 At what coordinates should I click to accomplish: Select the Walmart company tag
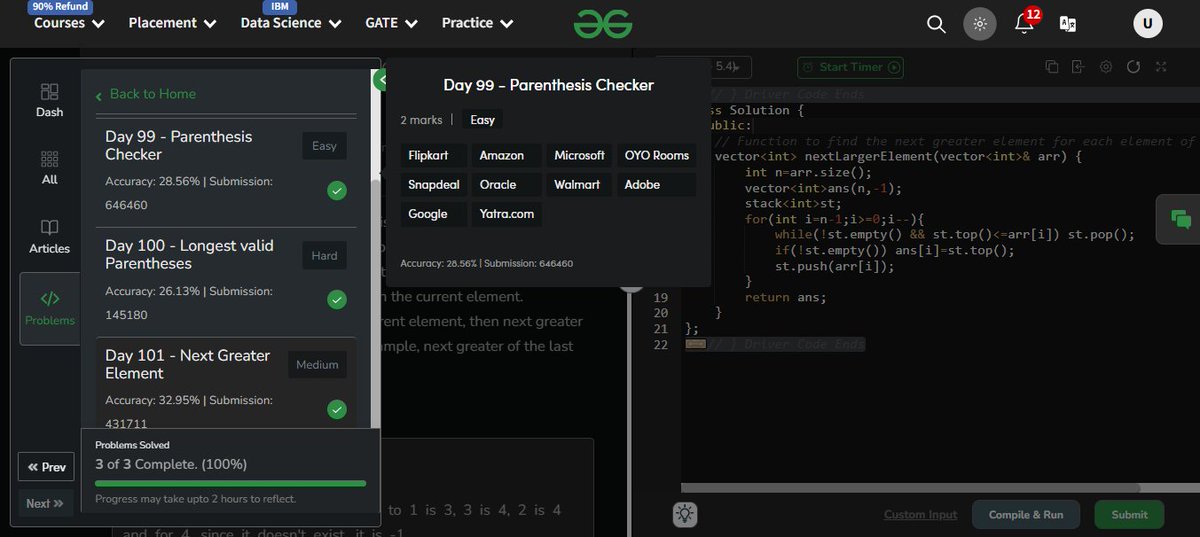[x=577, y=184]
